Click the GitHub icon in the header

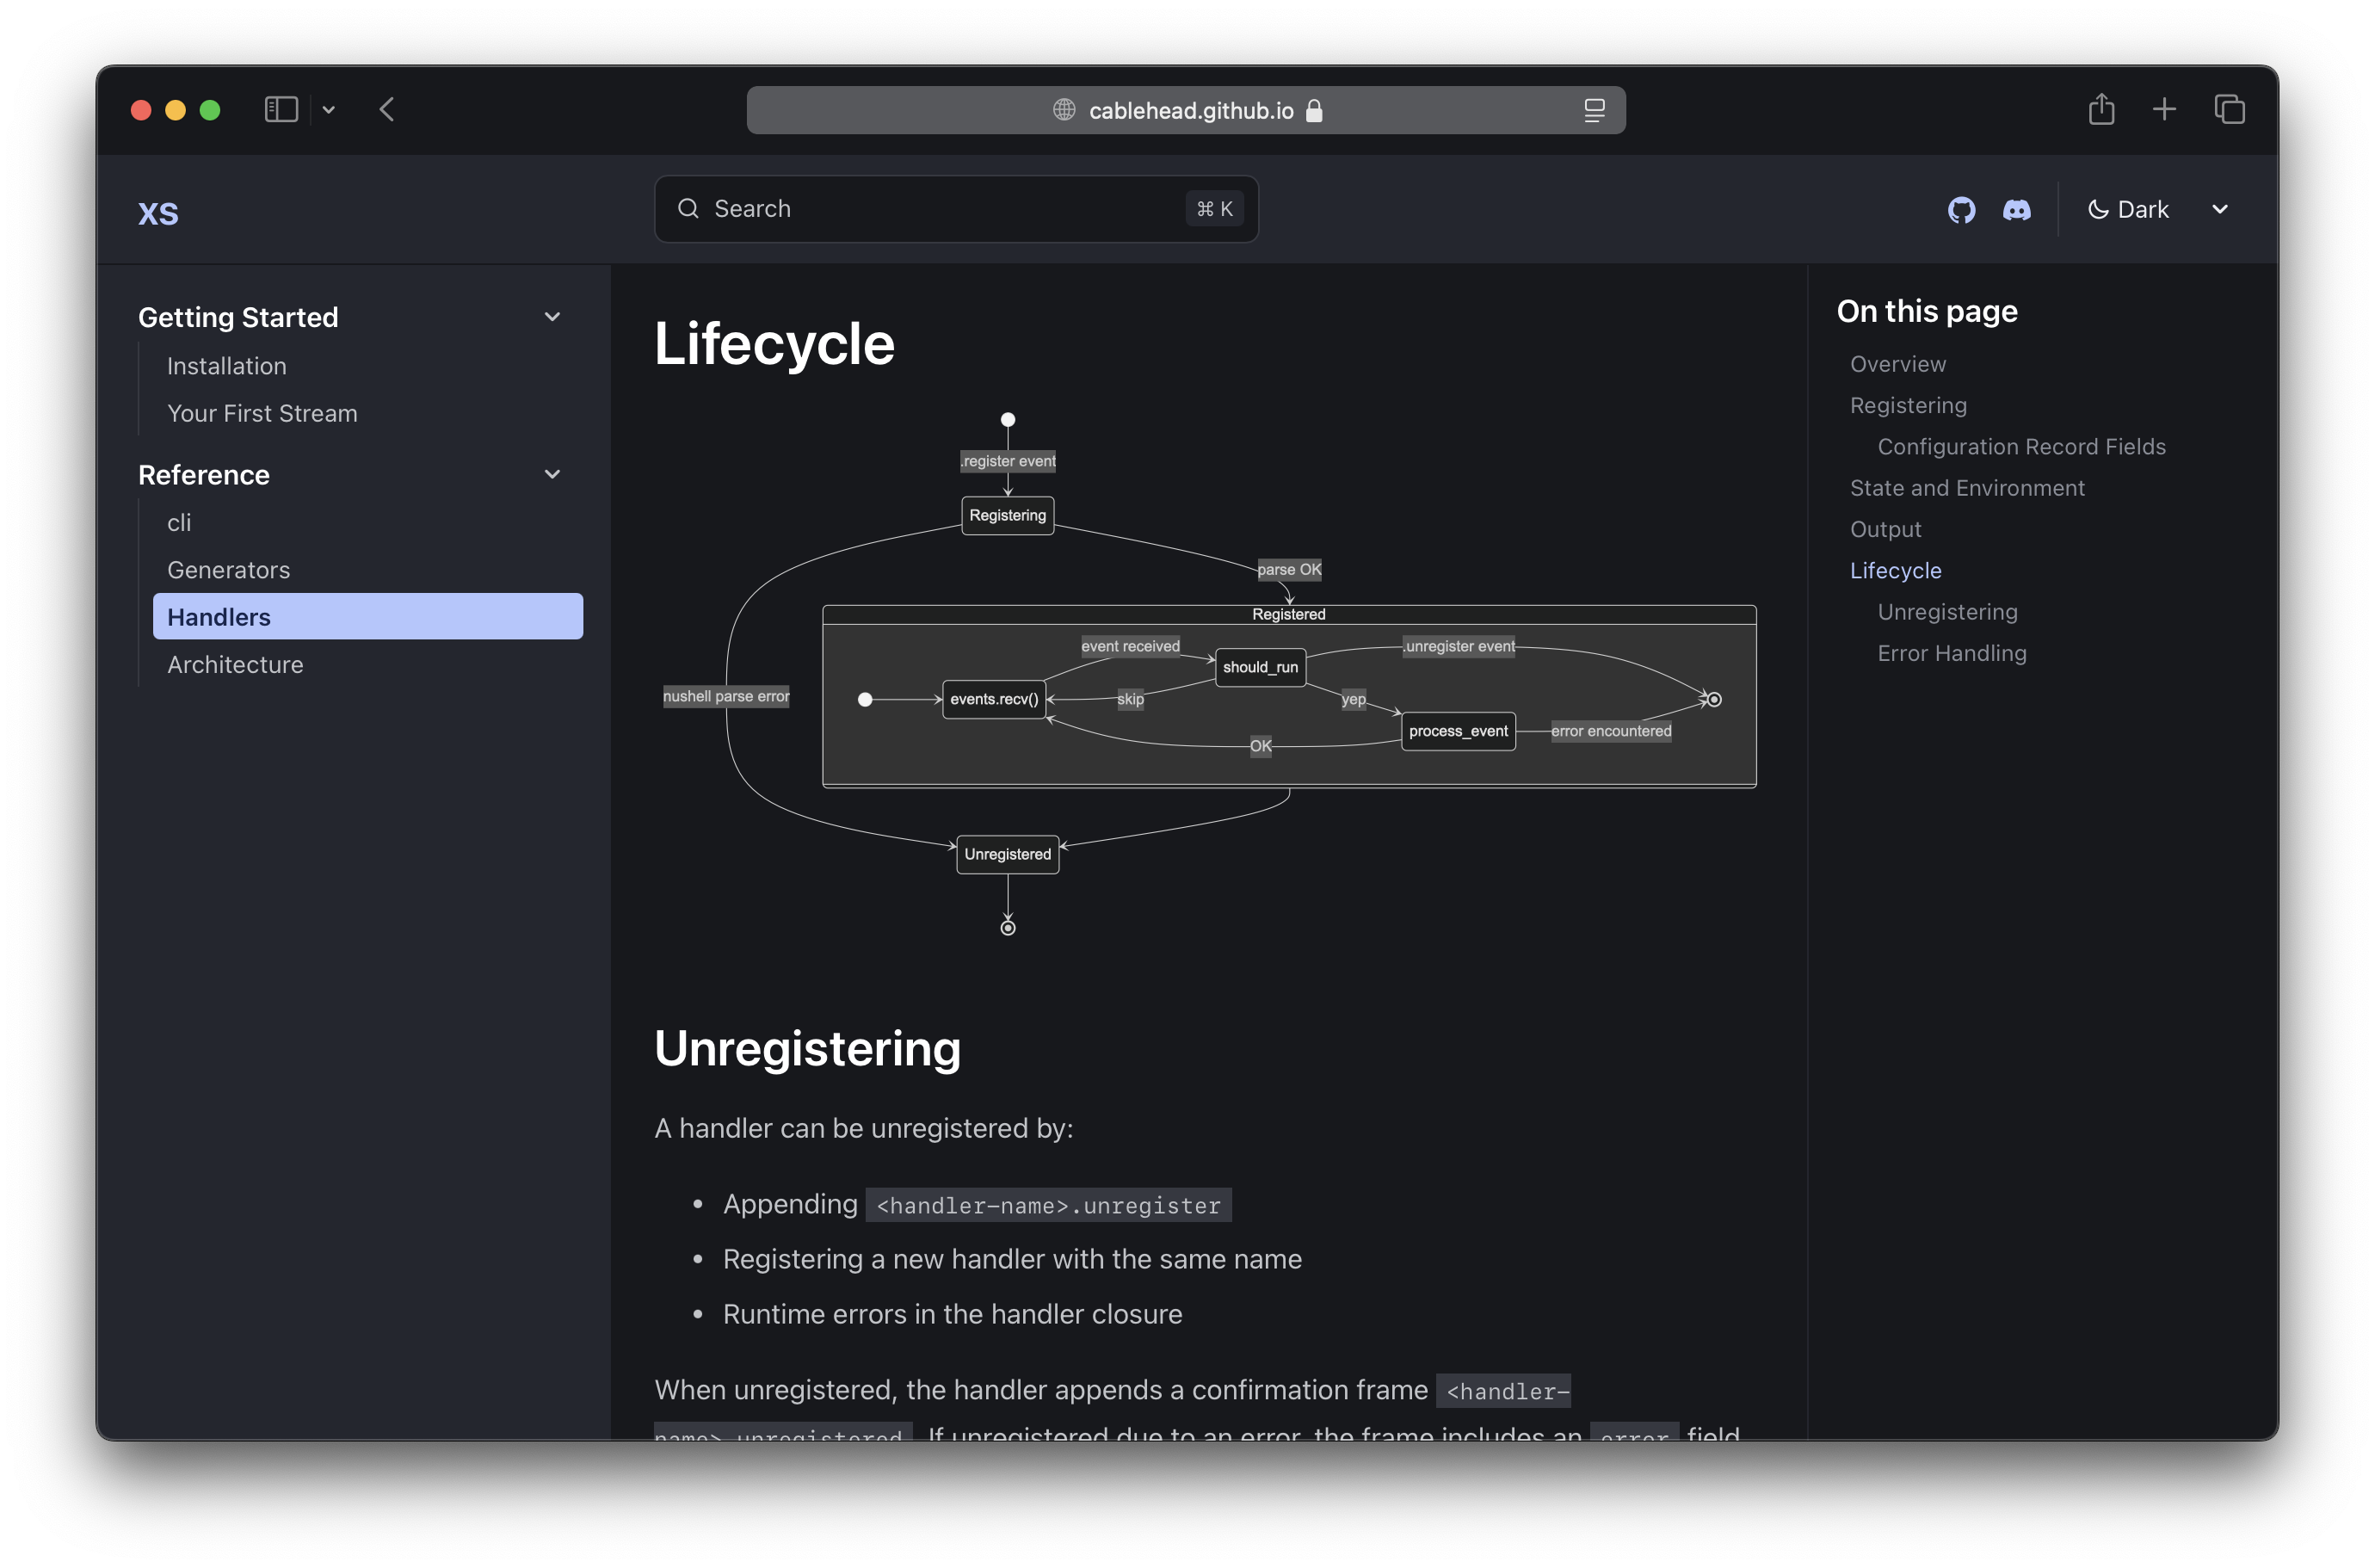tap(1962, 208)
